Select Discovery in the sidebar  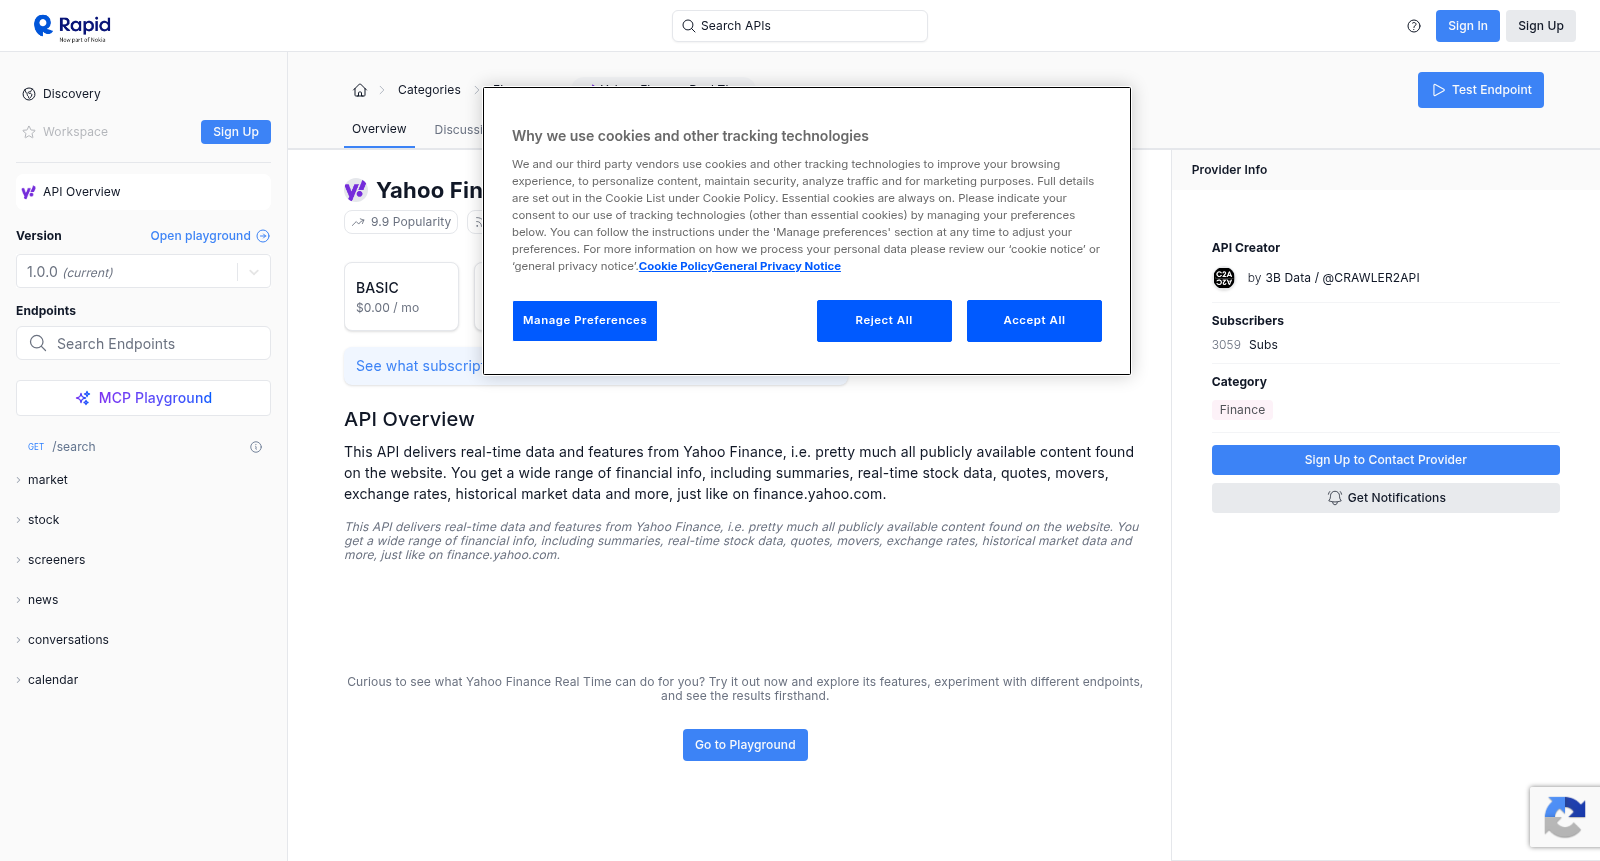72,94
